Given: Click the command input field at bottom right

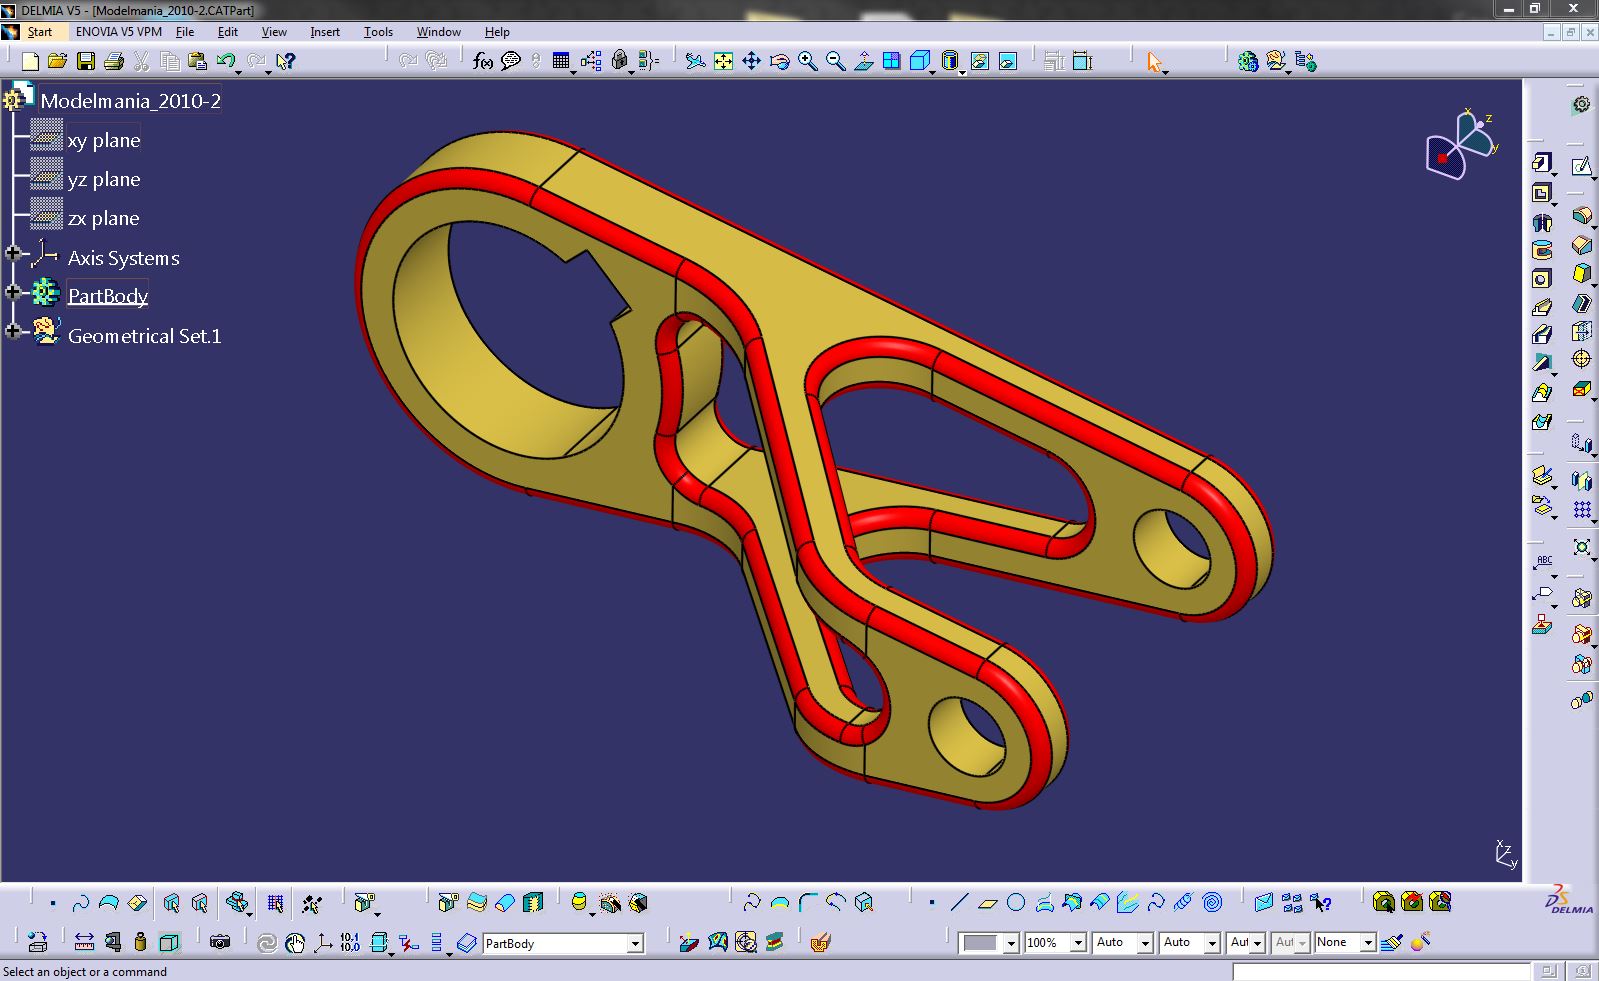Looking at the screenshot, I should (1380, 971).
